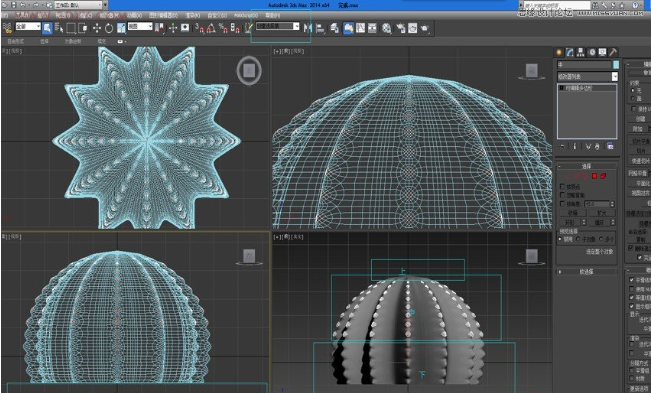Open the Schematic View
Viewport: 651px width, 393px height.
372,28
